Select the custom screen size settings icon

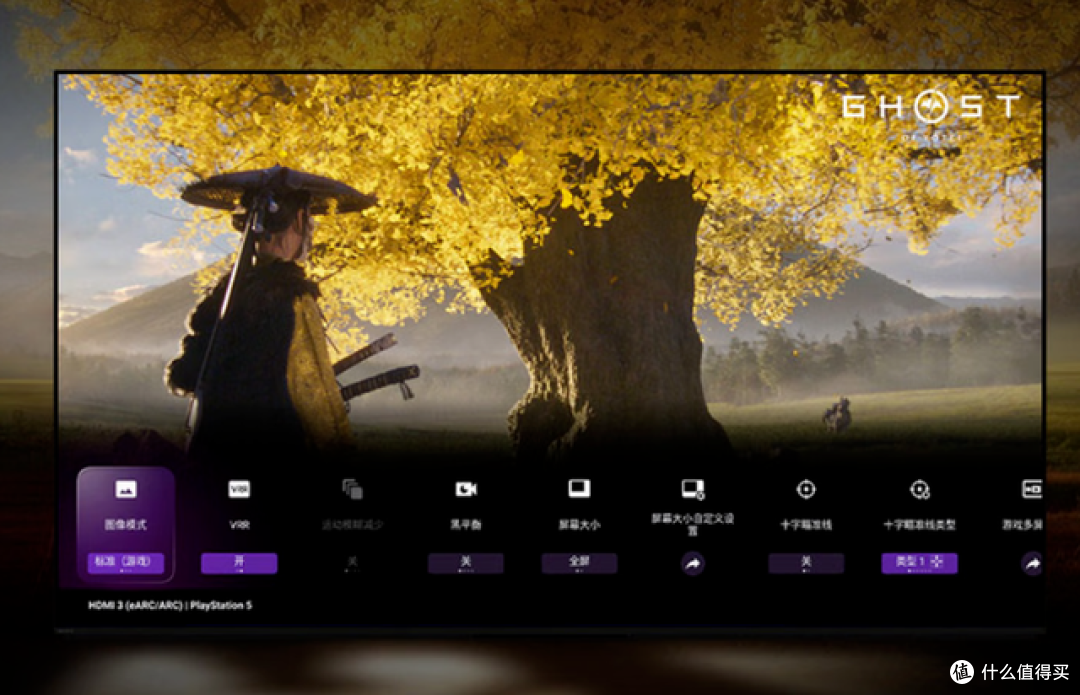(x=693, y=489)
